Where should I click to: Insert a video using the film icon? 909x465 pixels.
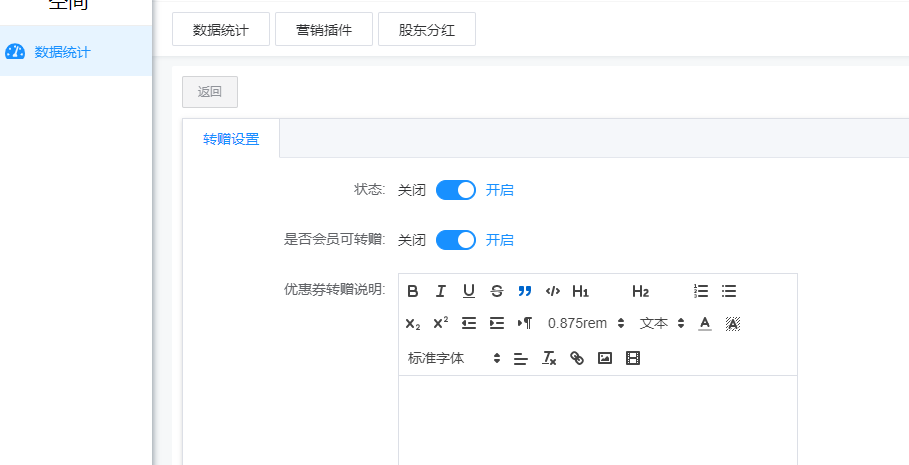click(x=632, y=358)
